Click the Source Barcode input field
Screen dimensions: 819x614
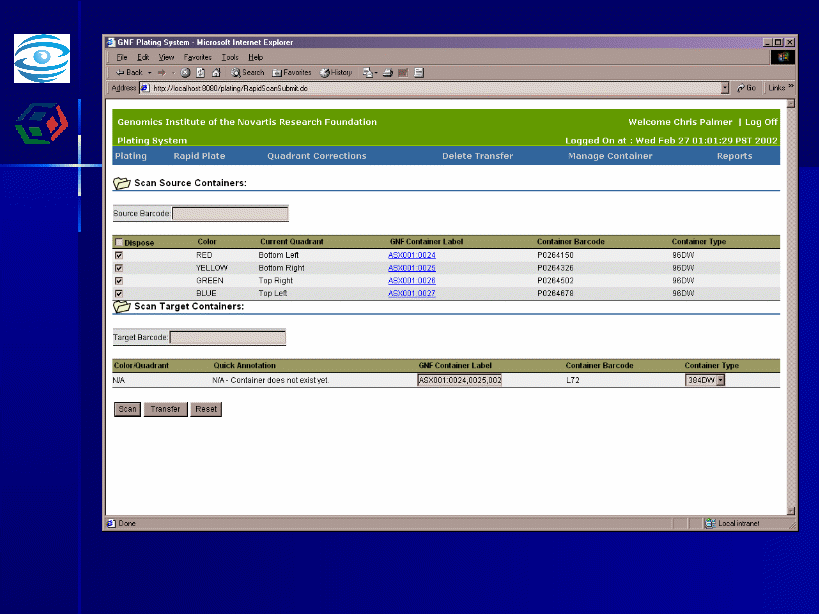(230, 214)
